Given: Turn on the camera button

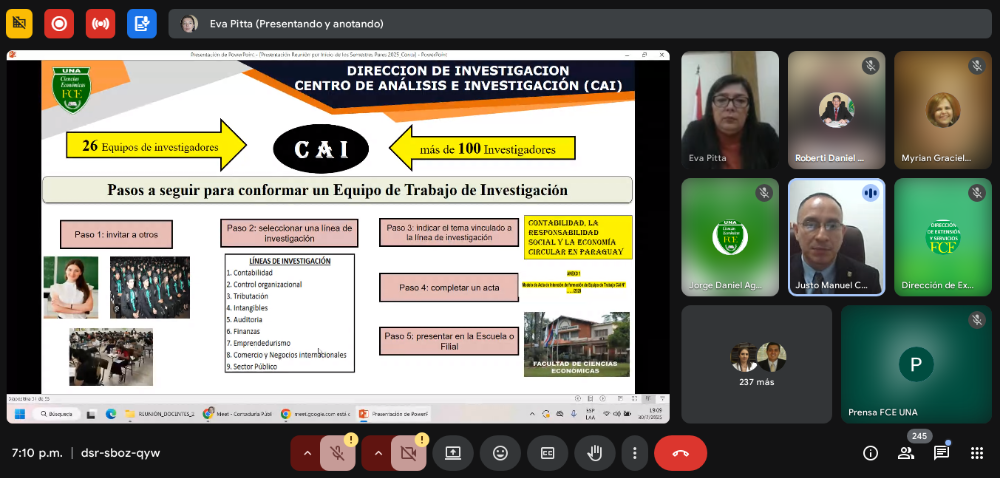Looking at the screenshot, I should click(409, 453).
